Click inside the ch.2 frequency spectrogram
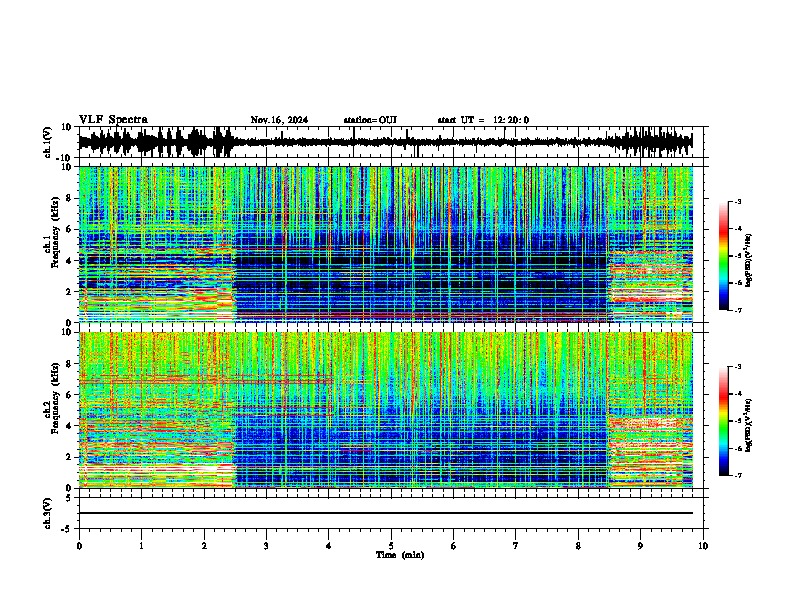The height and width of the screenshot is (612, 792). 385,410
